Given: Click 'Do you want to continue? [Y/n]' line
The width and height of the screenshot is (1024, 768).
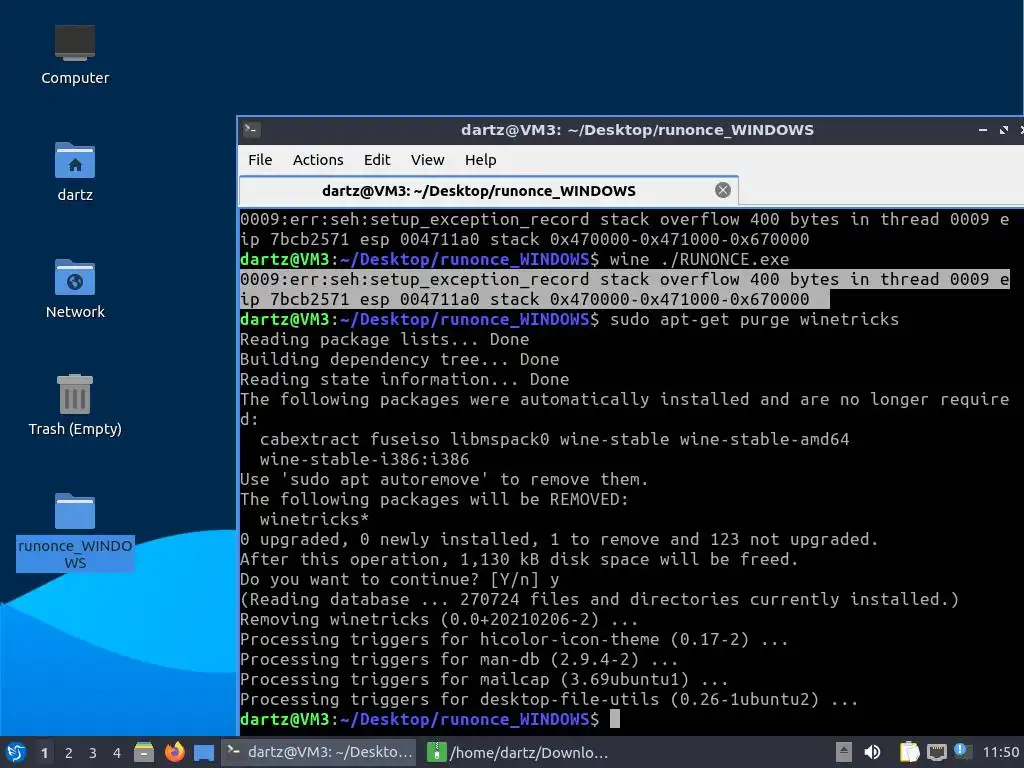Looking at the screenshot, I should 400,579.
